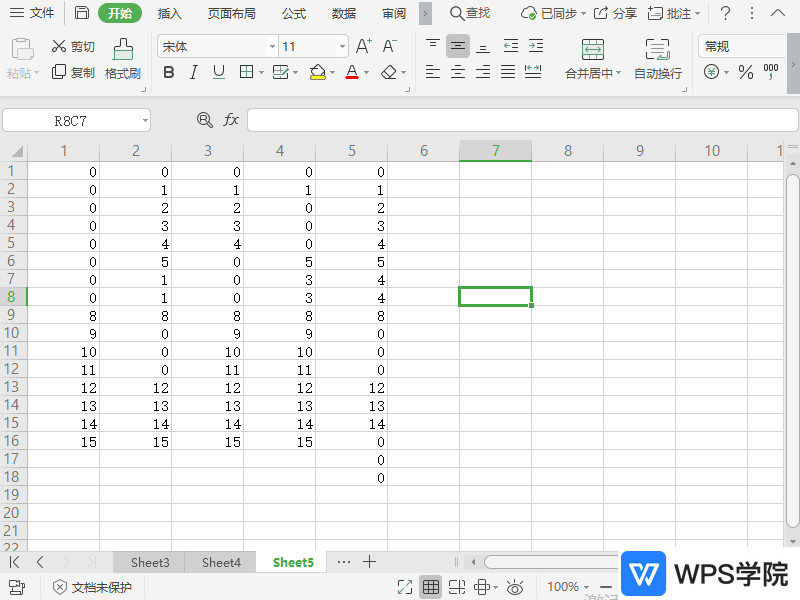Click the fx insert function icon
The height and width of the screenshot is (600, 800).
[x=231, y=120]
